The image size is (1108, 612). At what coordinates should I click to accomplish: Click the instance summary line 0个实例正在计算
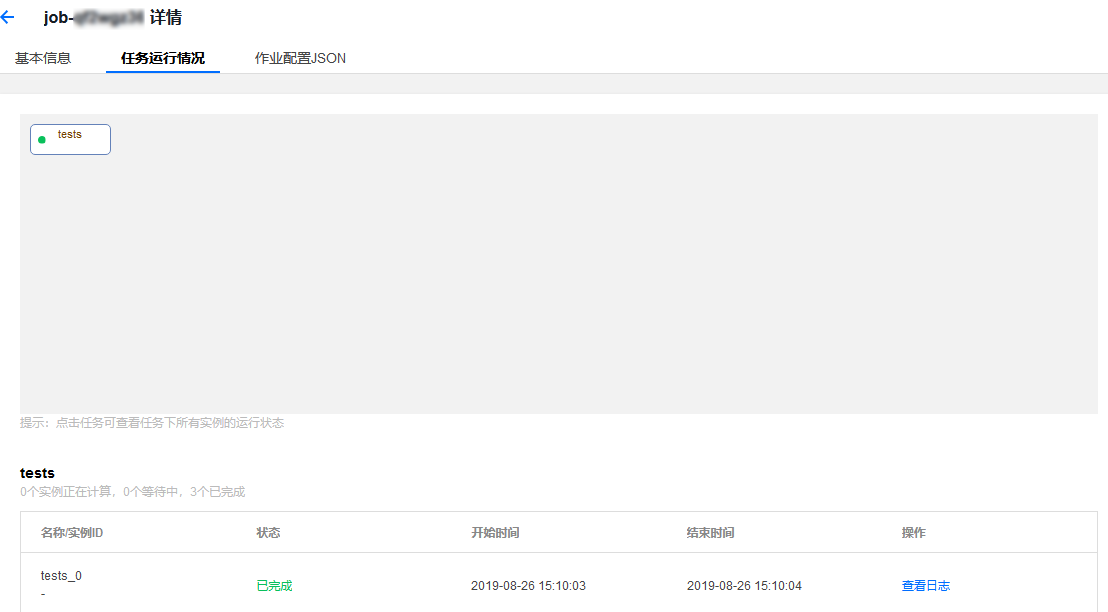(x=133, y=492)
